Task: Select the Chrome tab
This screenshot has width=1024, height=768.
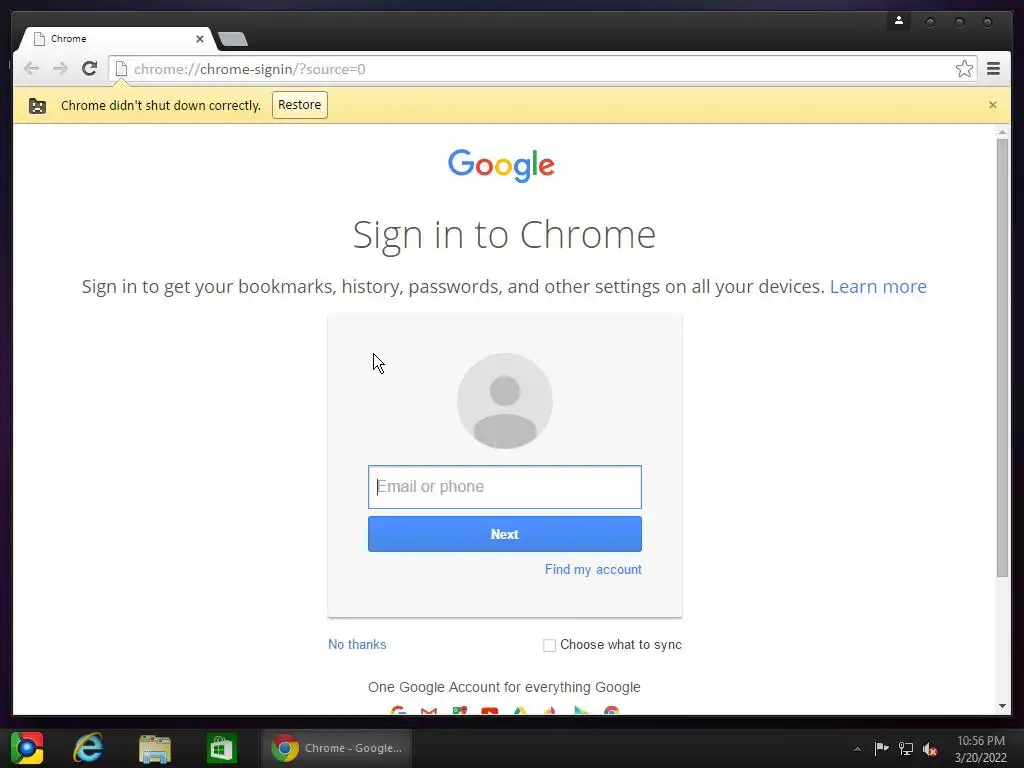Action: 116,39
